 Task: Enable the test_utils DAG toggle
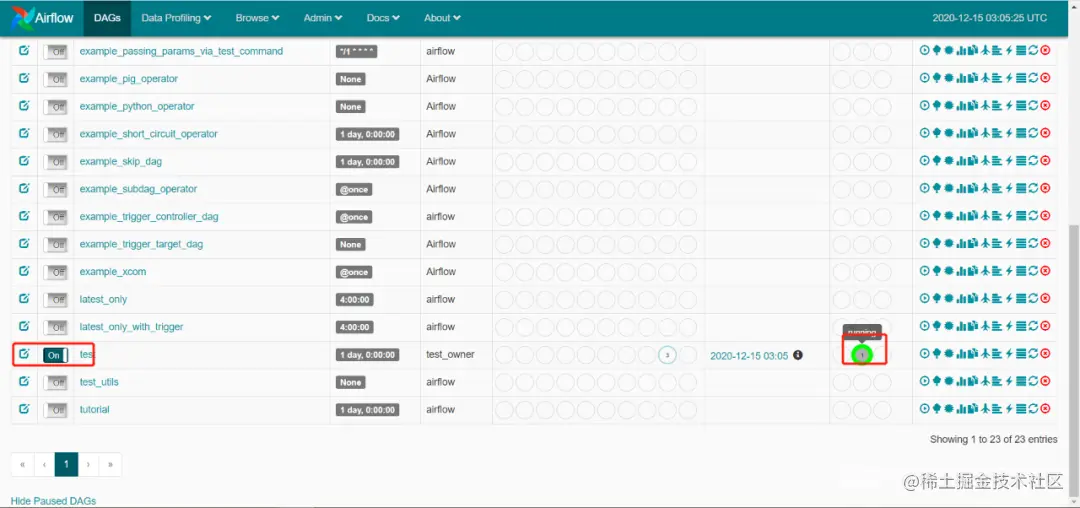[55, 383]
